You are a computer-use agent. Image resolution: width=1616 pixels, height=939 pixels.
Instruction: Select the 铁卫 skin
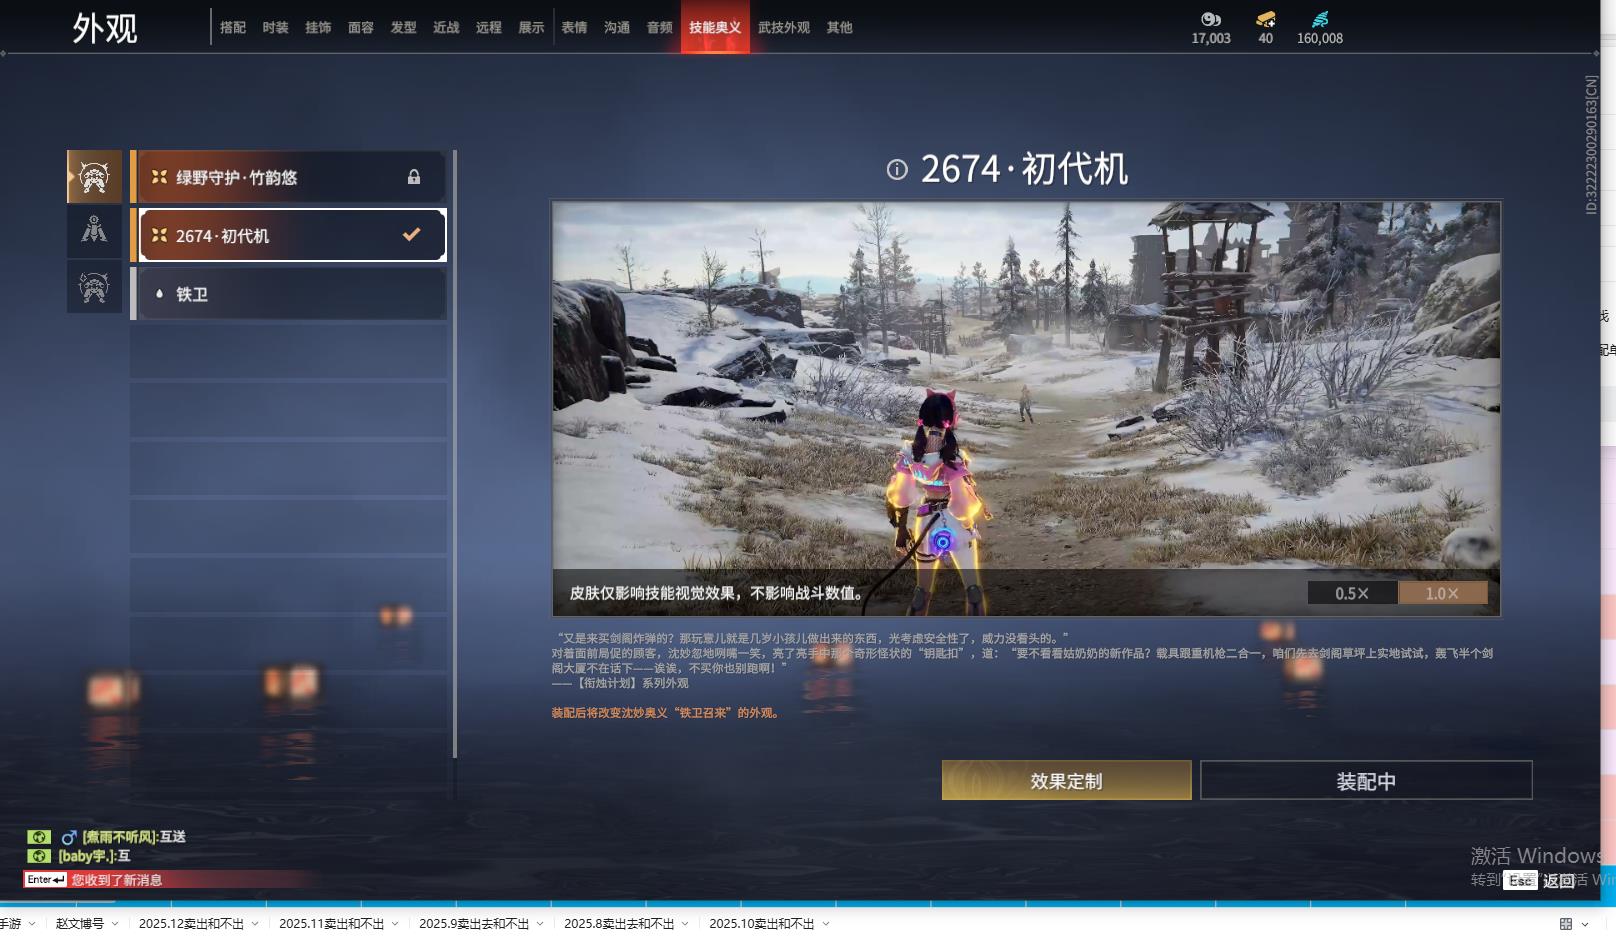pyautogui.click(x=289, y=294)
